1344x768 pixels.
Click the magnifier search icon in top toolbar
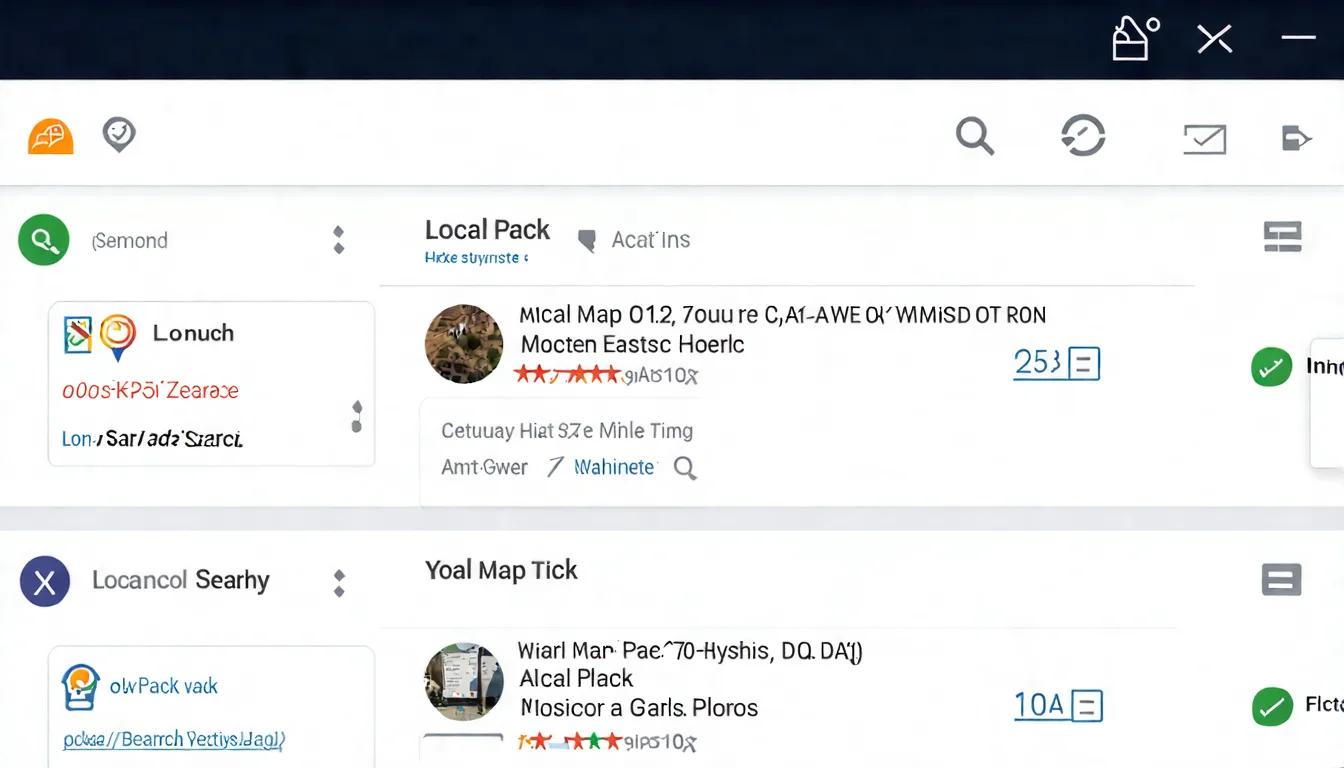pos(974,135)
